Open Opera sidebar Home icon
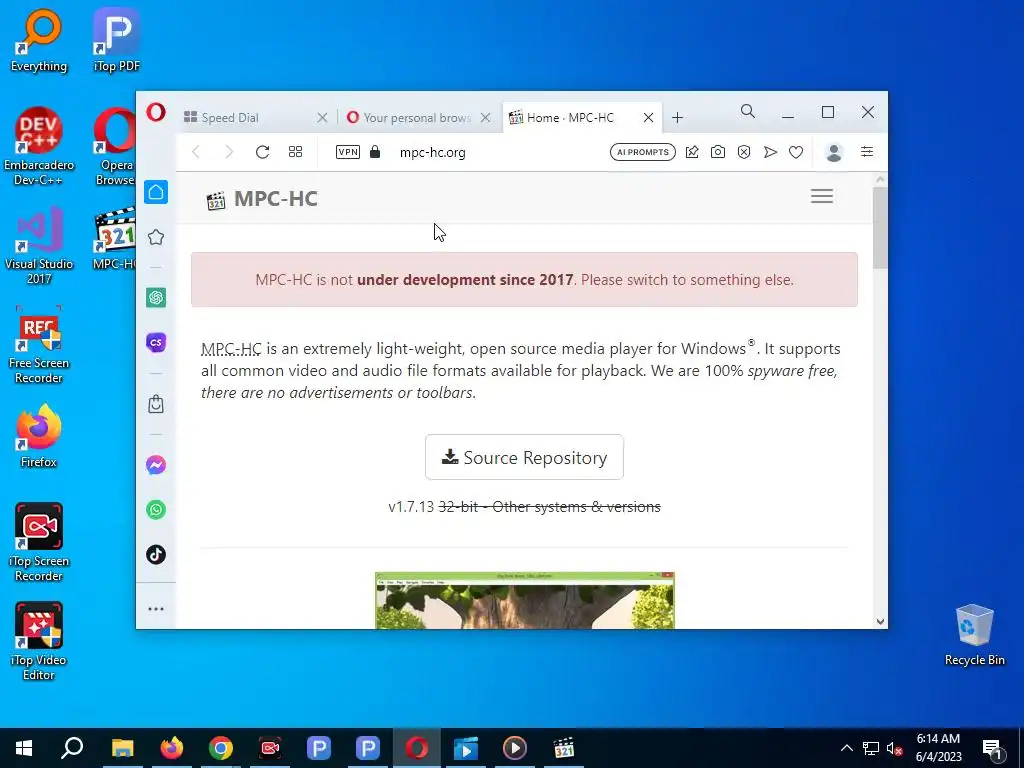1024x768 pixels. click(x=156, y=192)
